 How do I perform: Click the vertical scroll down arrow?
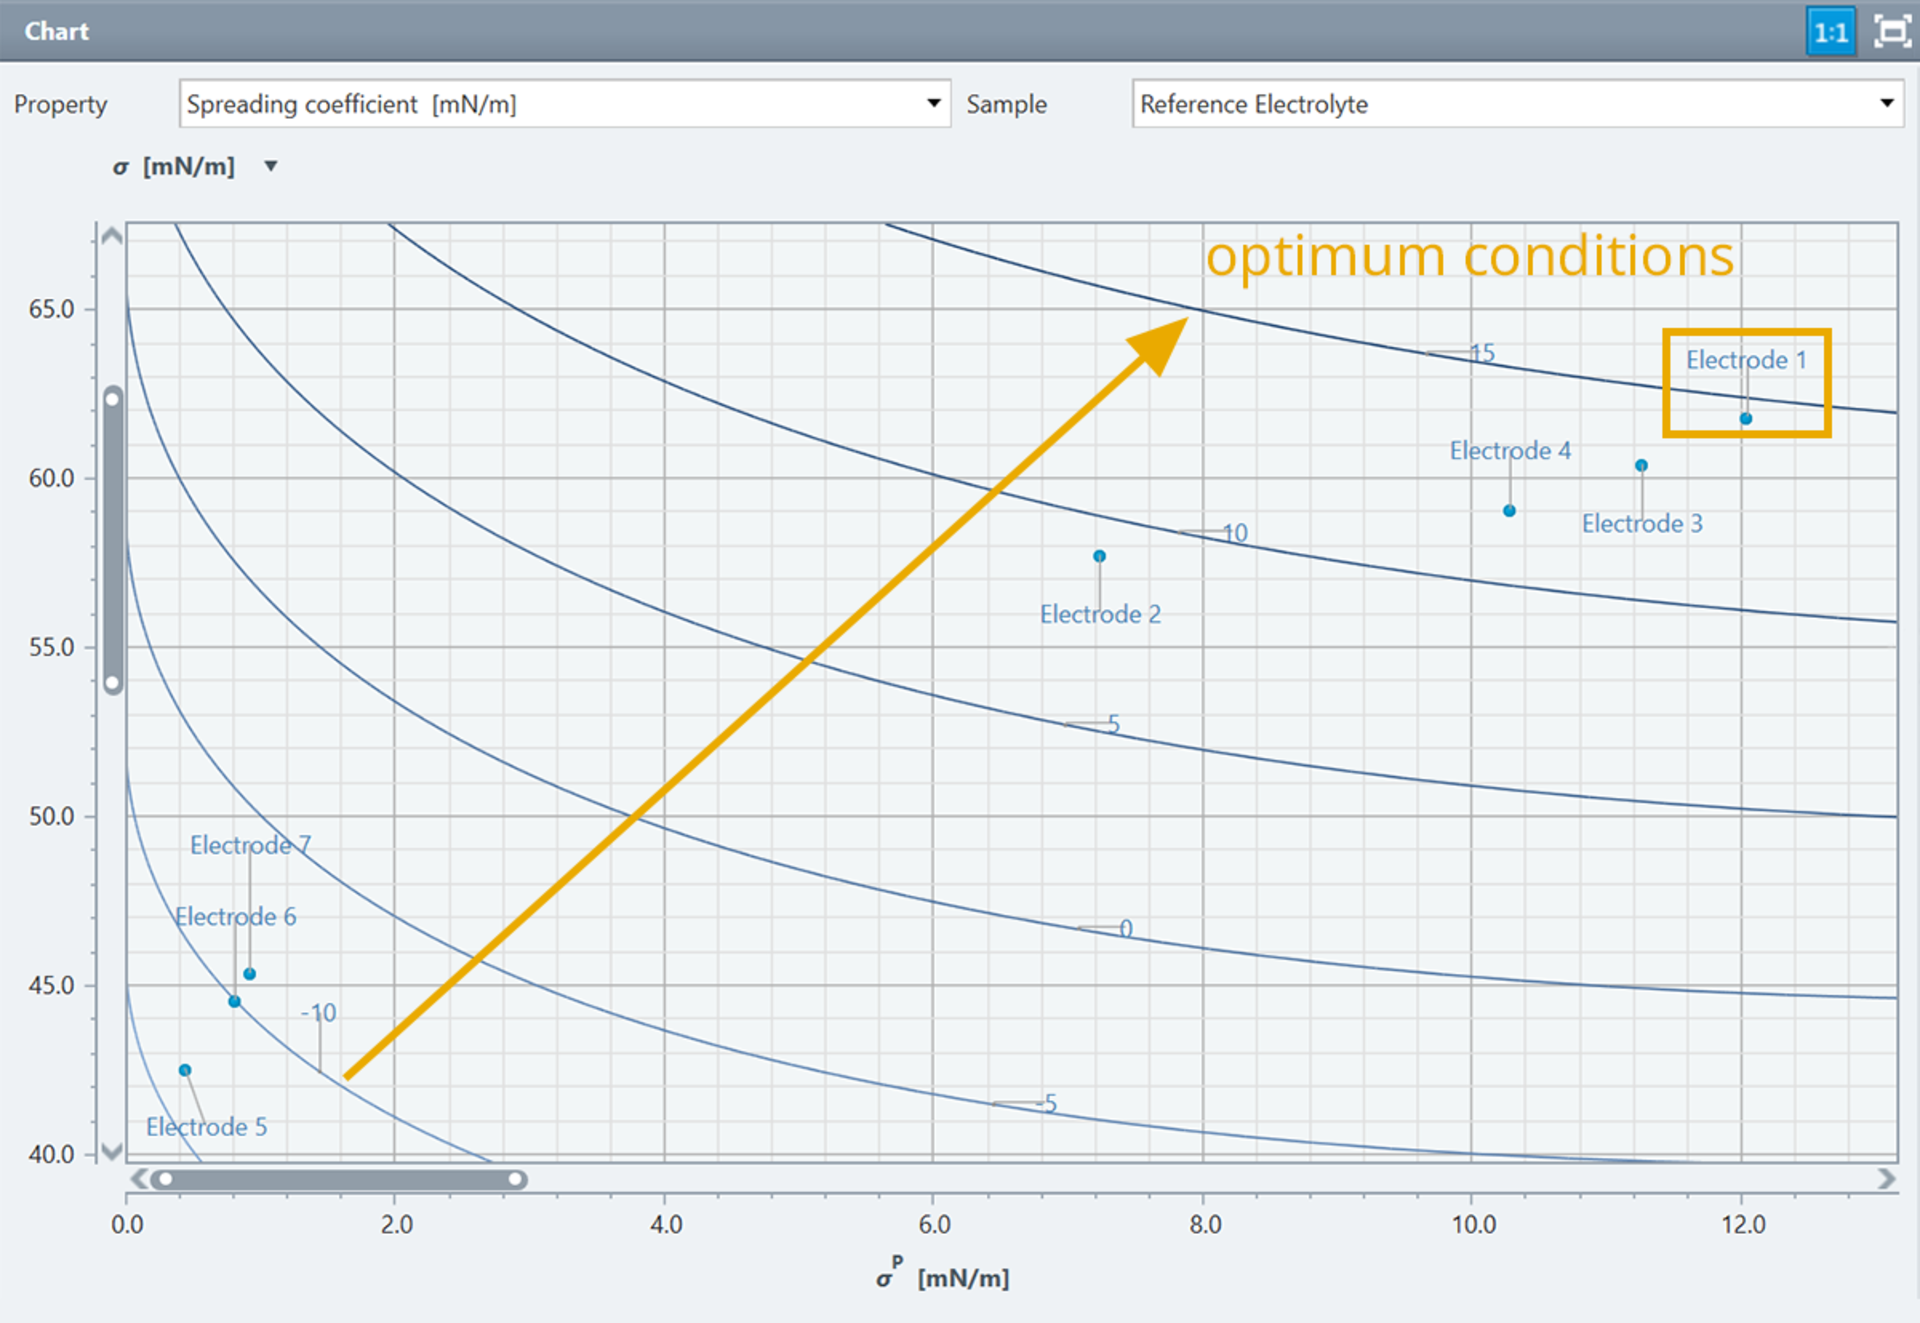point(112,1150)
